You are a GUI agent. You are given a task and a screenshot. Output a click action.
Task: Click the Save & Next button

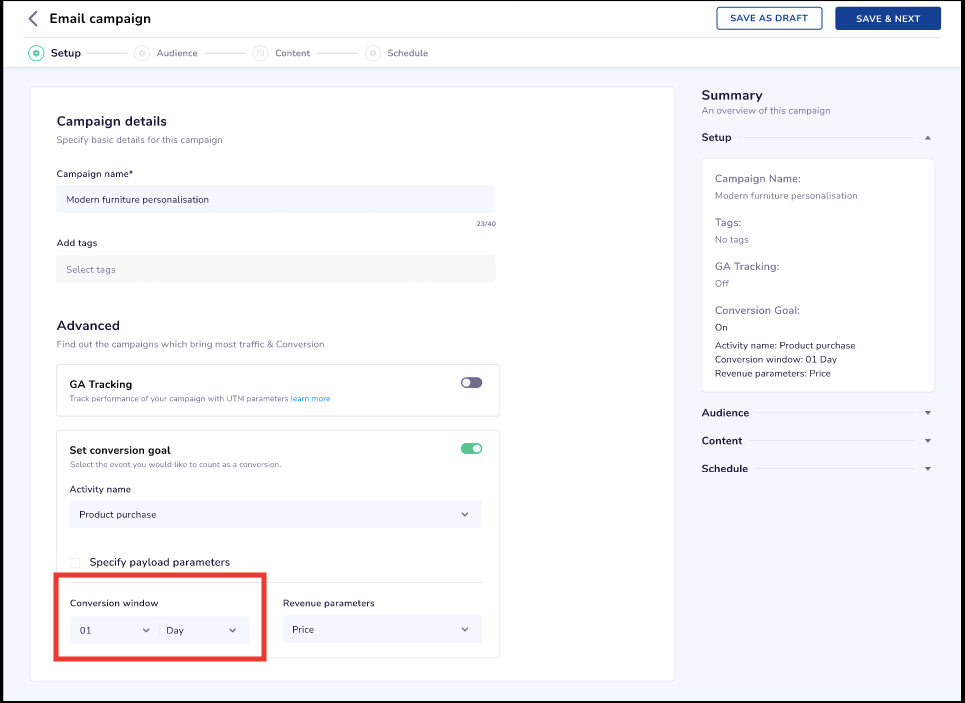(x=888, y=18)
